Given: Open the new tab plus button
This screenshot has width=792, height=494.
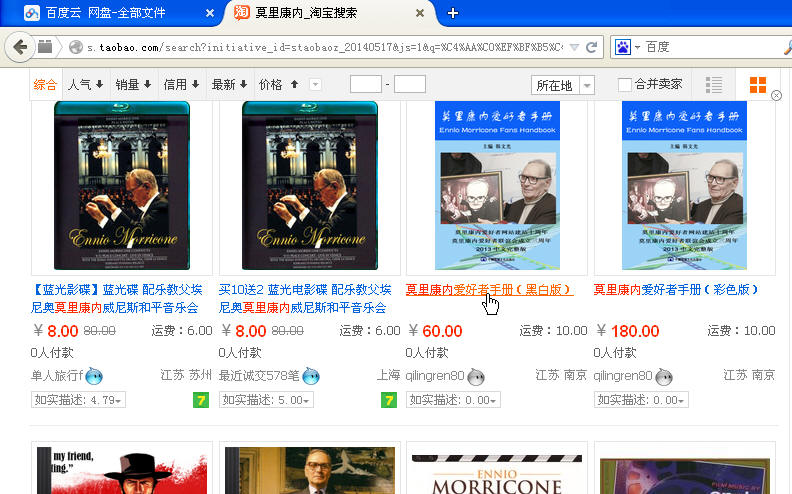Looking at the screenshot, I should 453,13.
